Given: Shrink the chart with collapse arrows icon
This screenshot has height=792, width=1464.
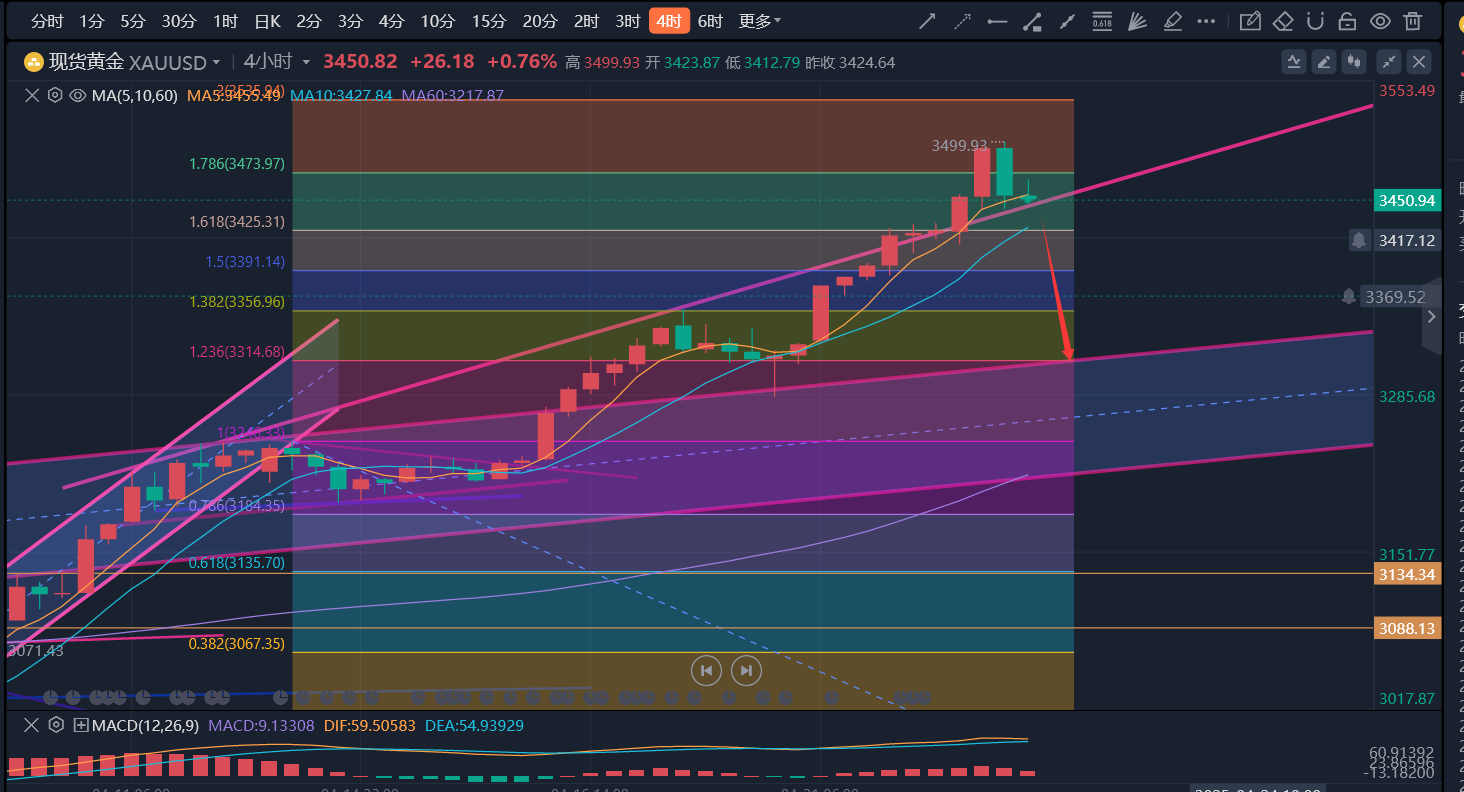Looking at the screenshot, I should tap(1389, 62).
